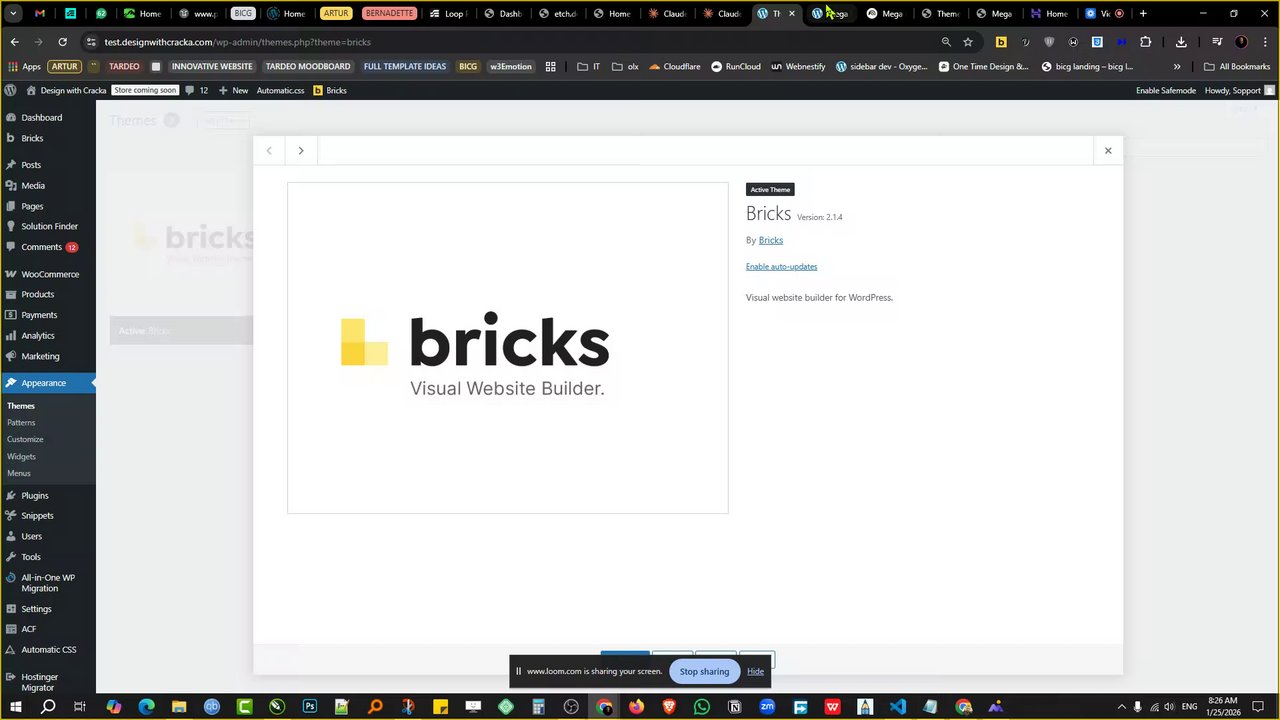The height and width of the screenshot is (720, 1280).
Task: Open Solution Finder menu item
Action: click(48, 226)
